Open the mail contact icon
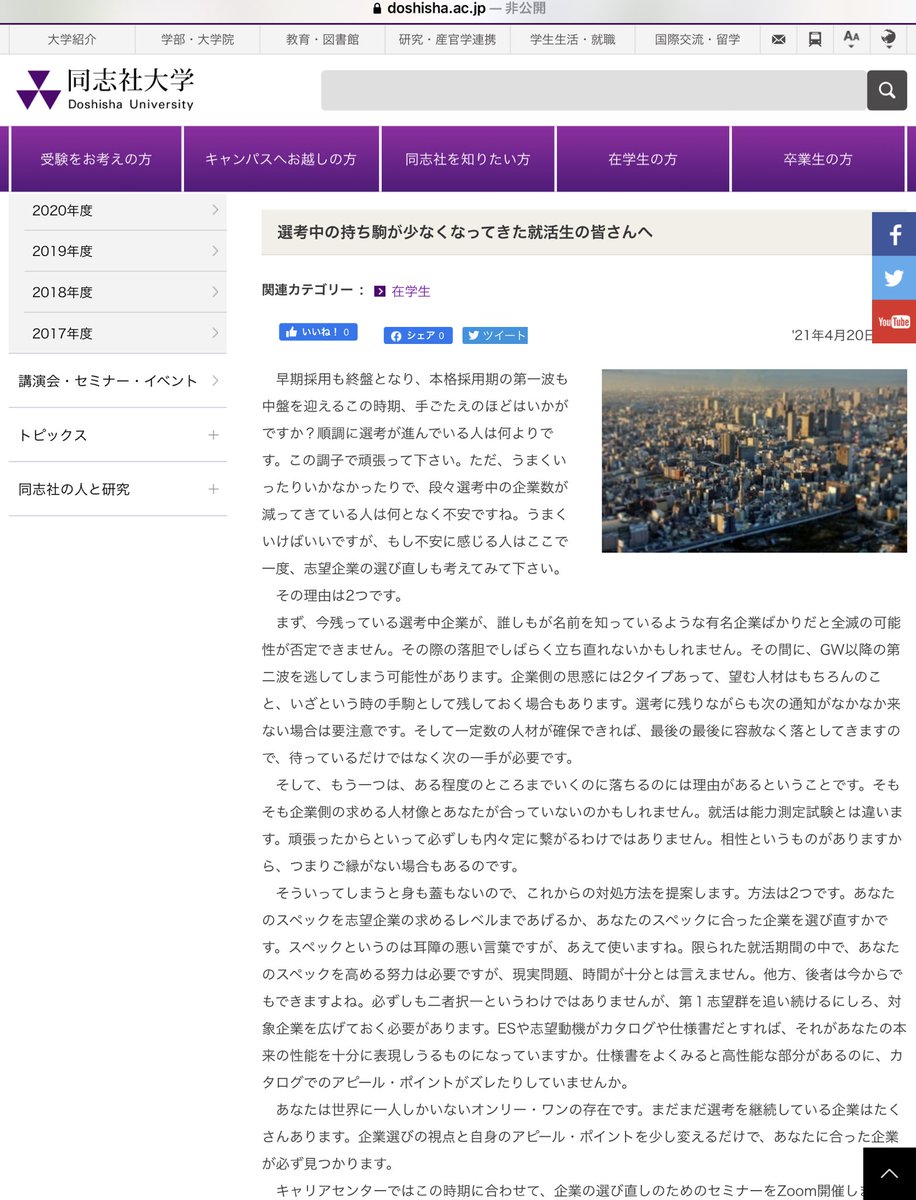916x1200 pixels. point(778,39)
